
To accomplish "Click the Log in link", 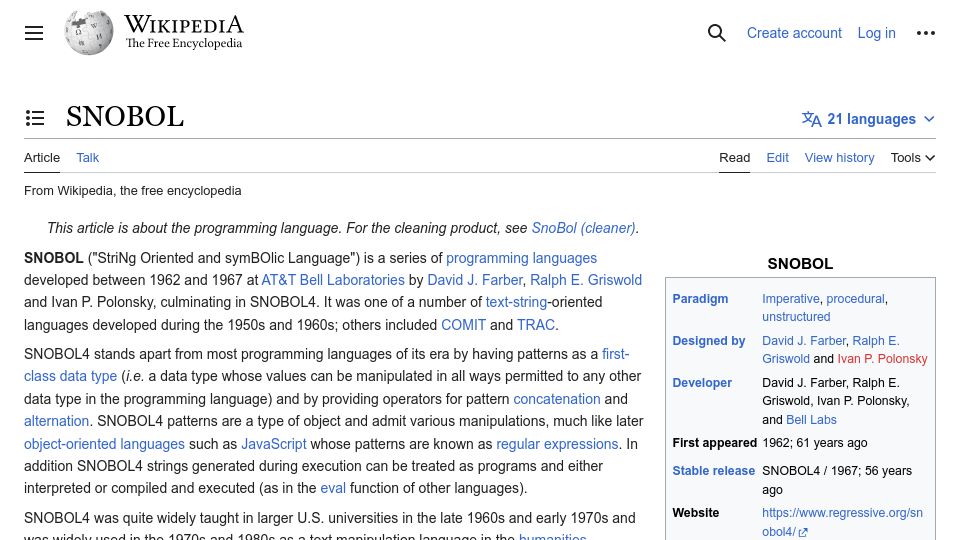I will [876, 33].
